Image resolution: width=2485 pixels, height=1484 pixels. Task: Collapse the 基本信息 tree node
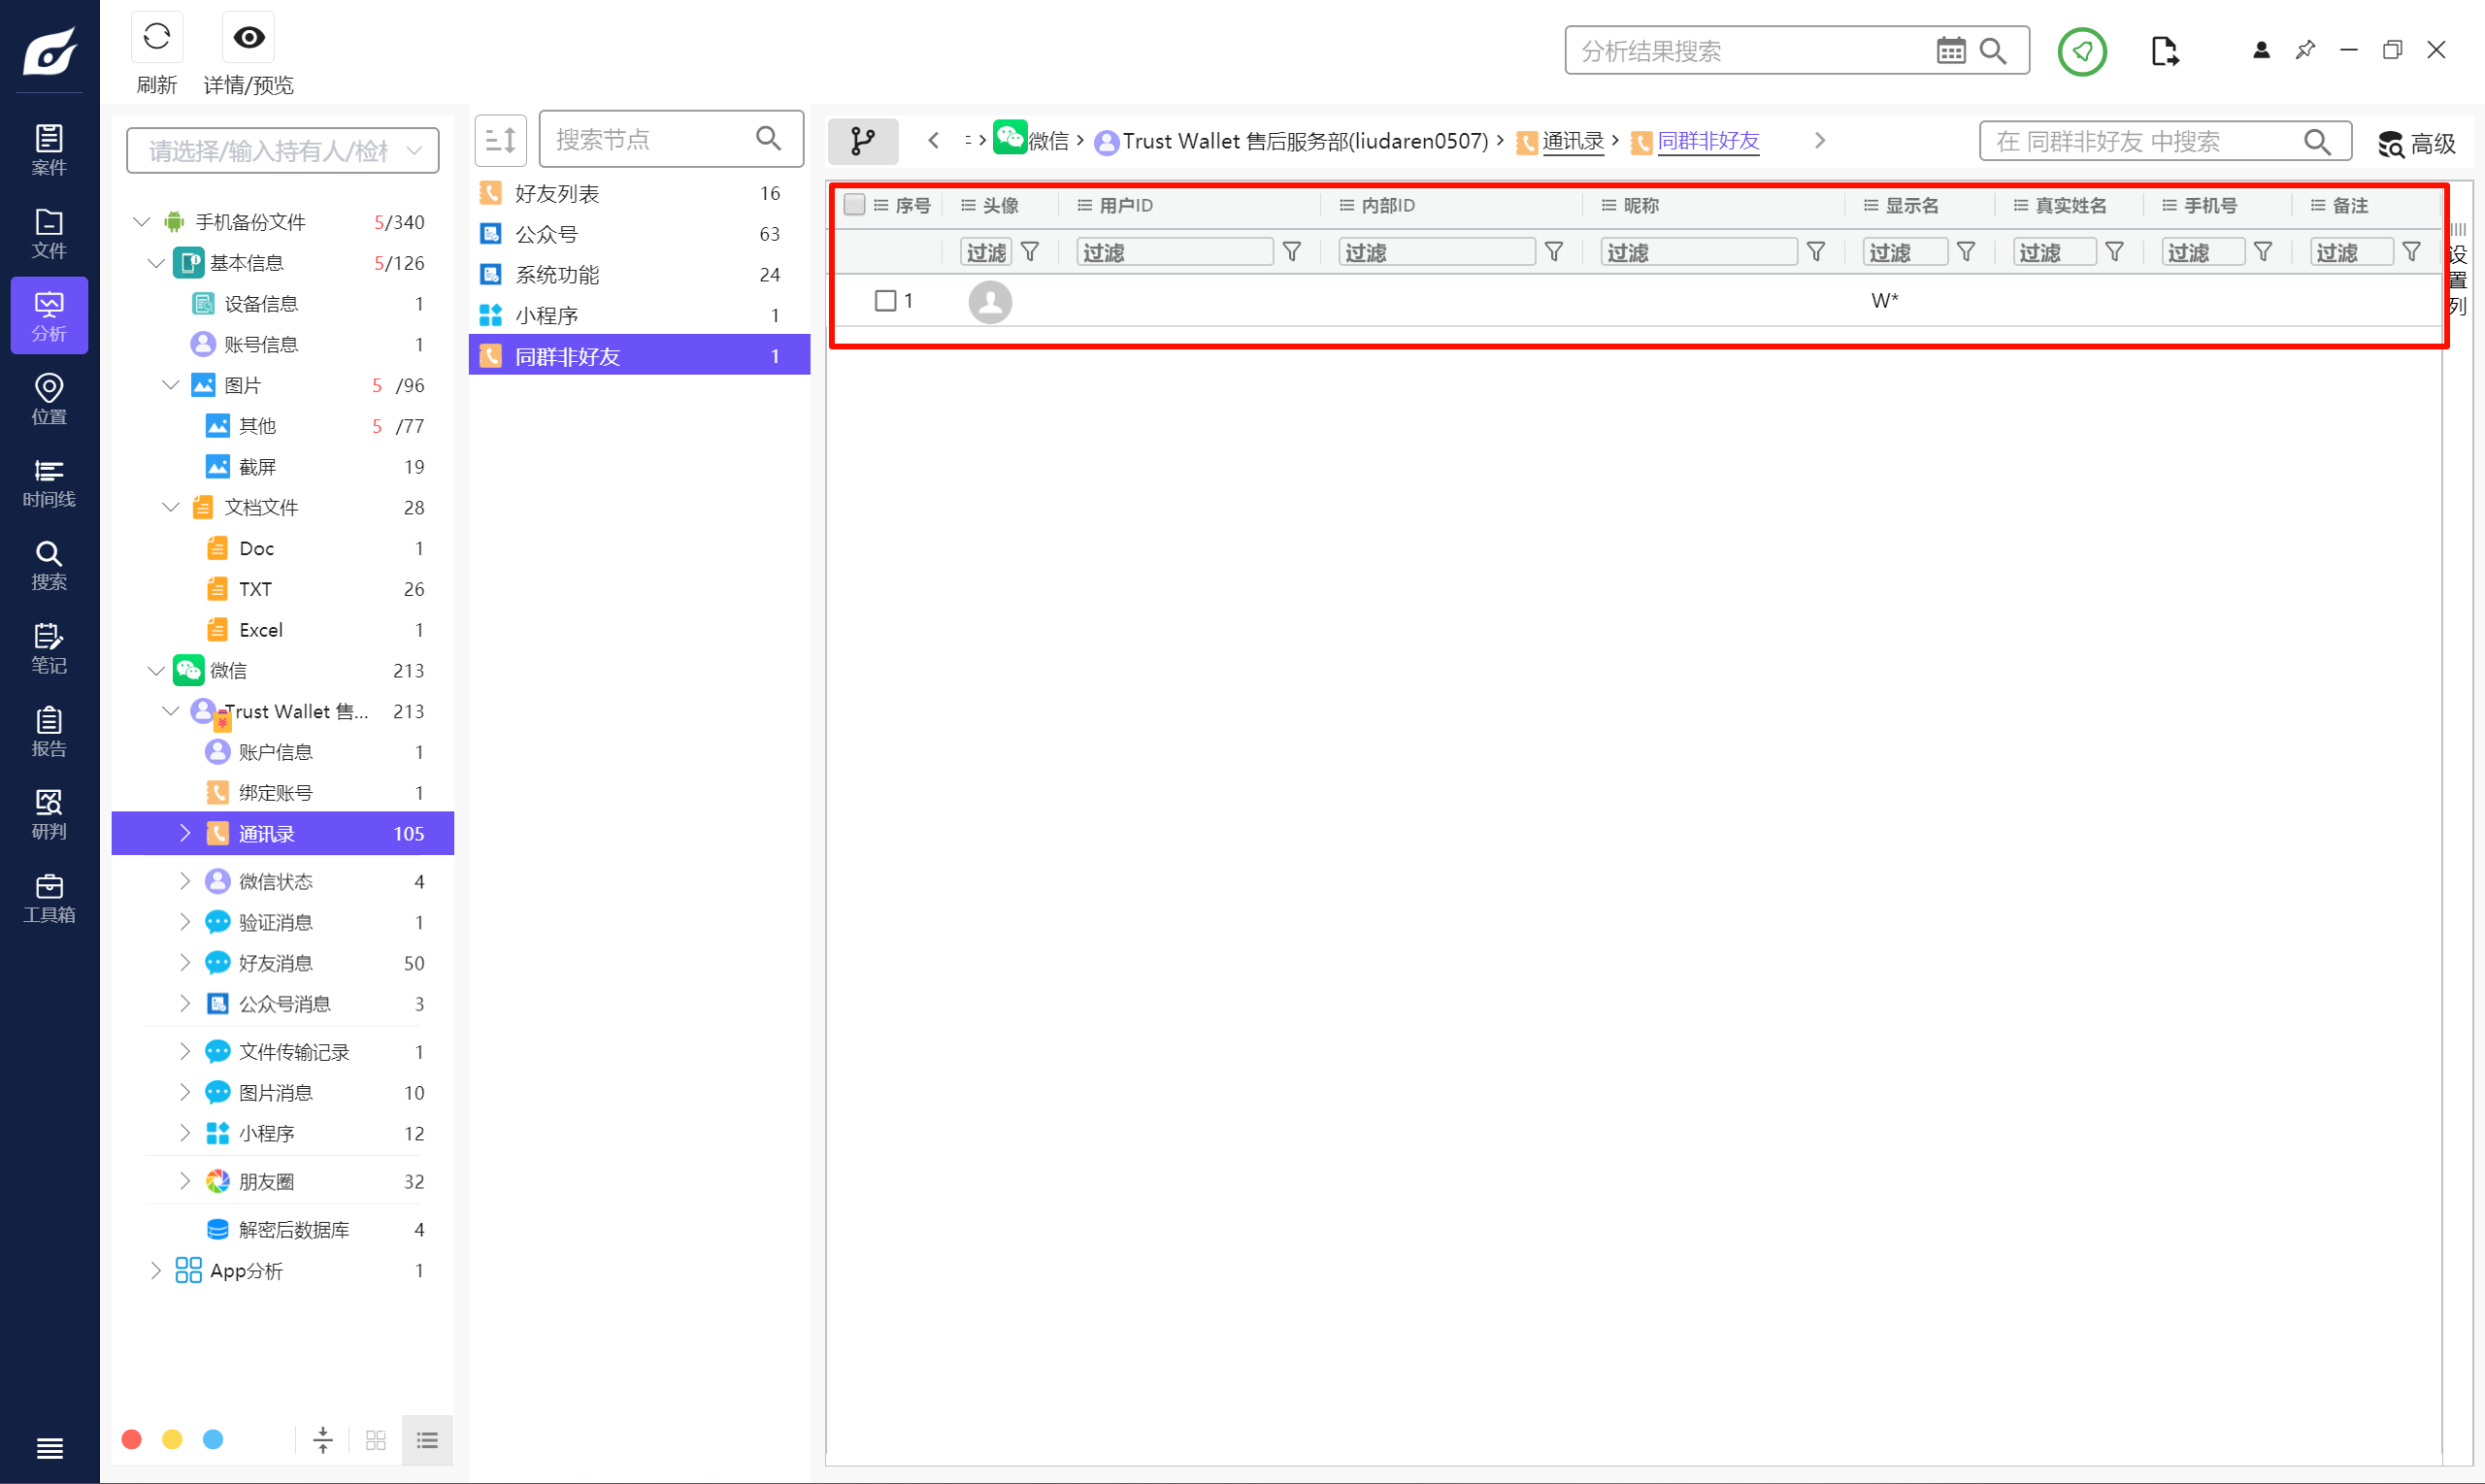tap(156, 262)
